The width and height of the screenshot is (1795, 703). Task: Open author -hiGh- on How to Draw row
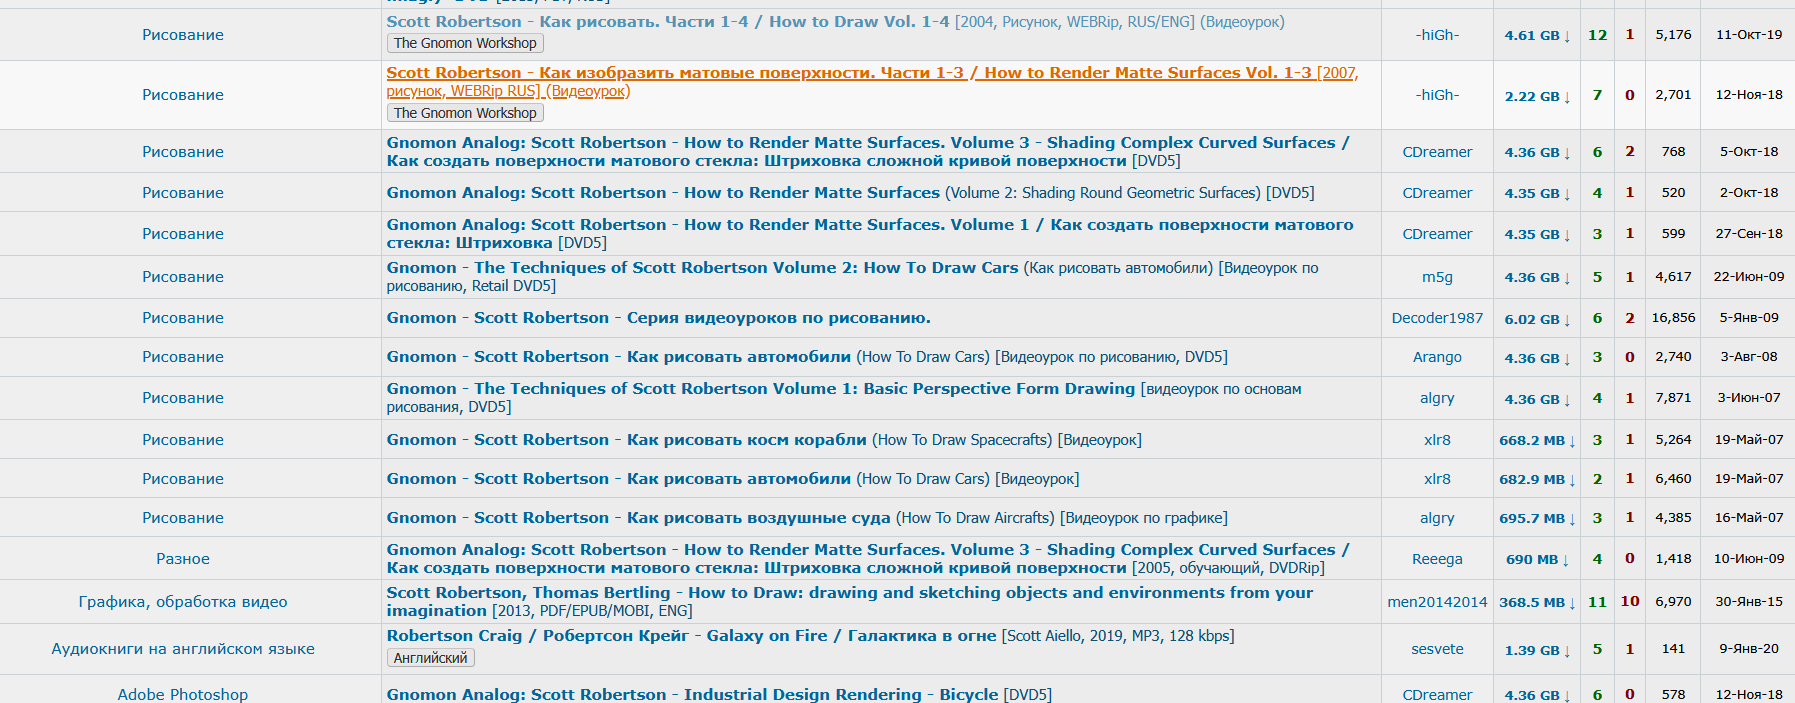pos(1437,35)
